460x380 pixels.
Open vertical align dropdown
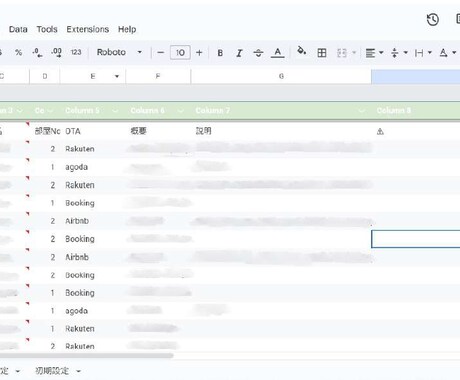coord(399,53)
